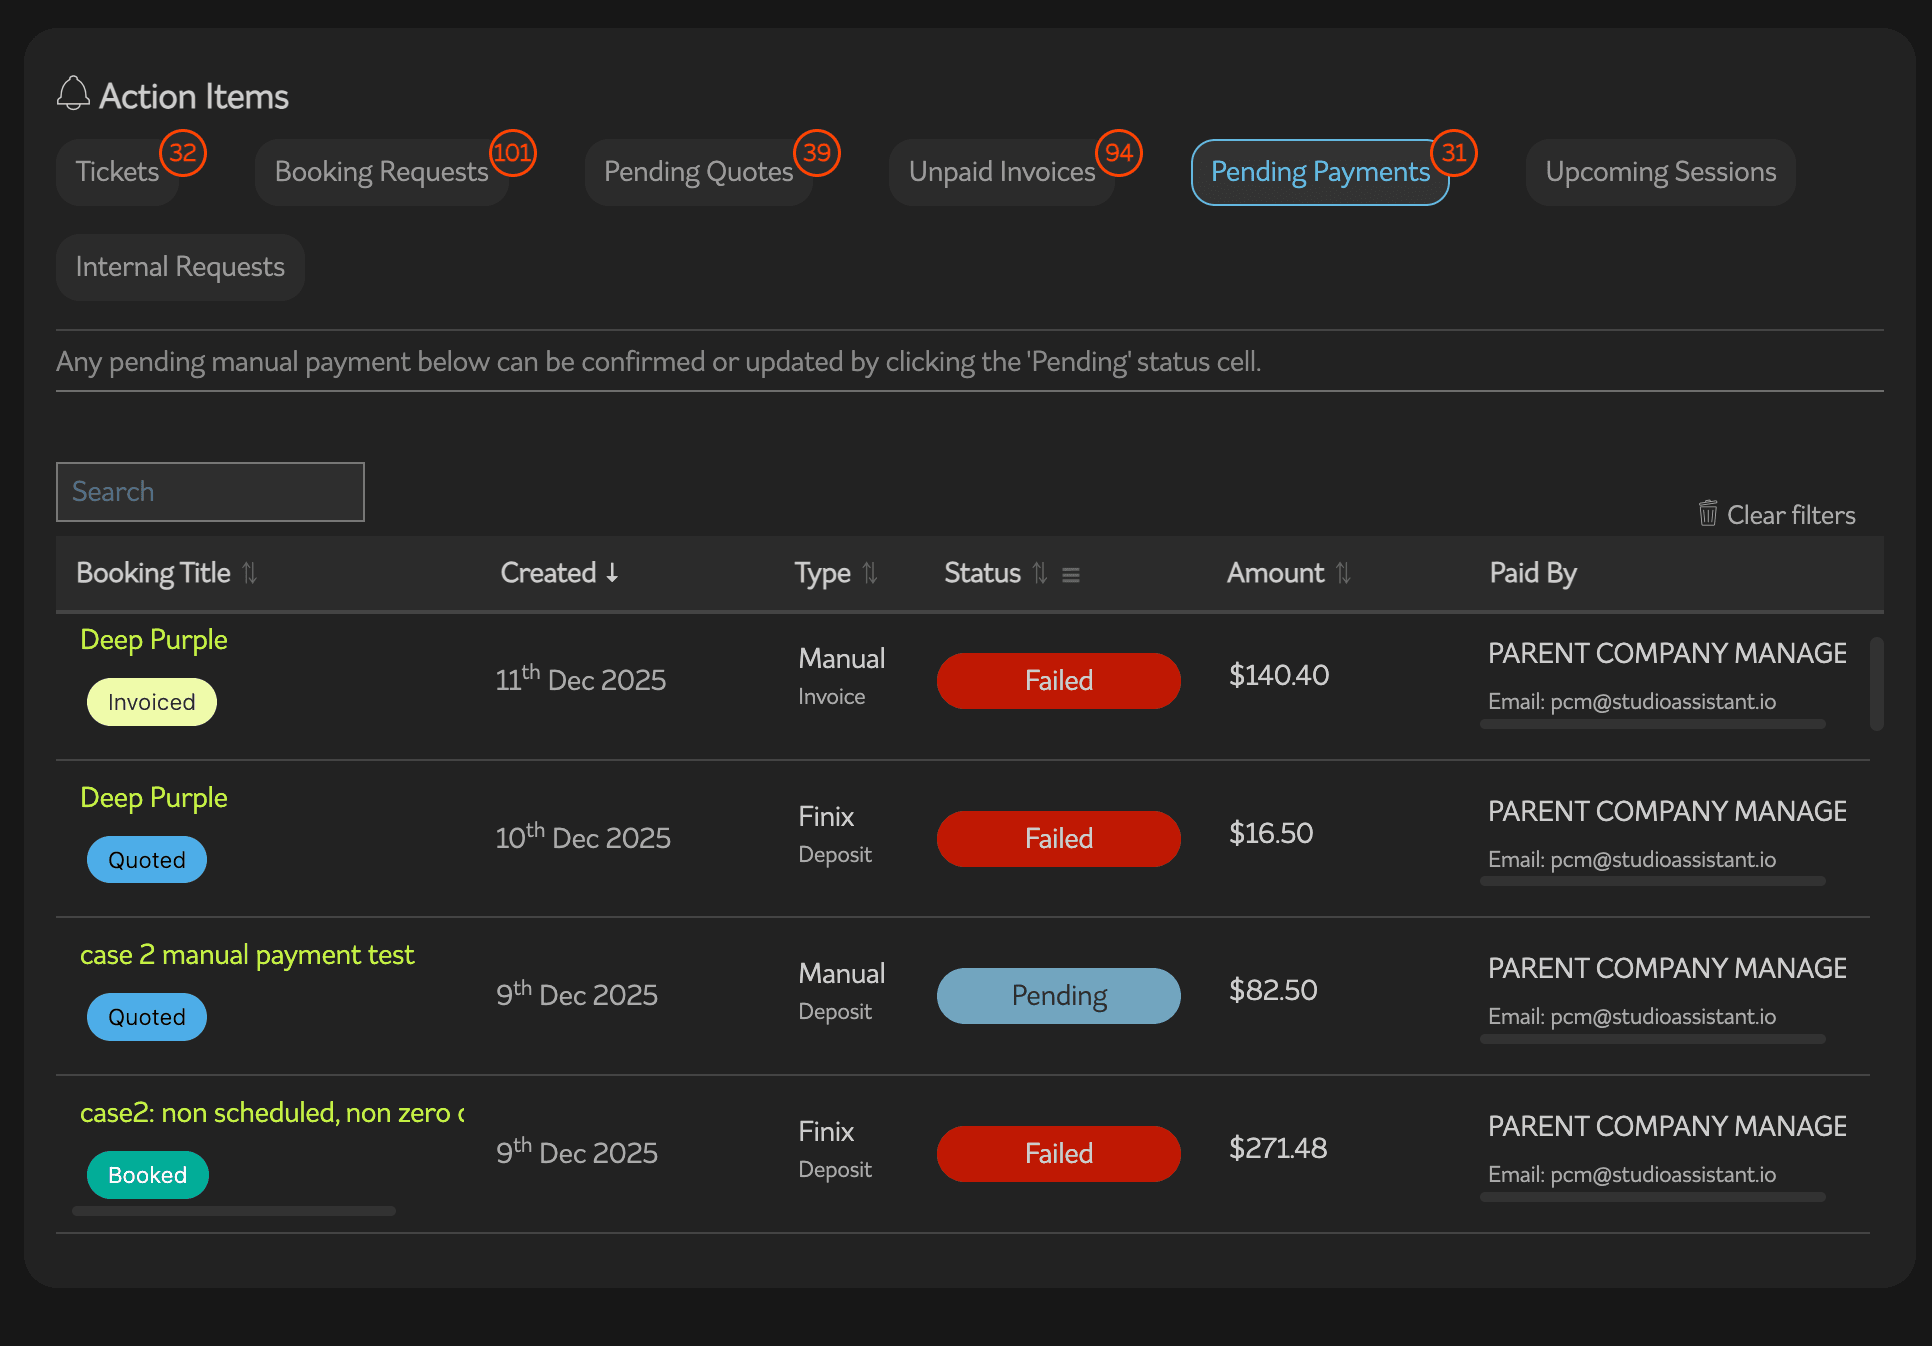Click the Pending Payments badge 31

point(1454,153)
